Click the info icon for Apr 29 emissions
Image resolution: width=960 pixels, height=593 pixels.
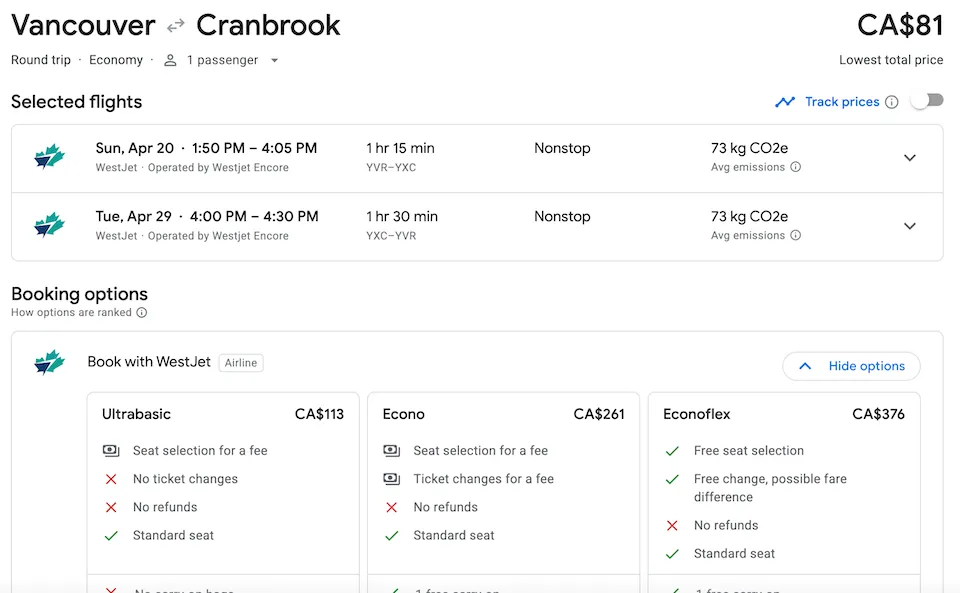pyautogui.click(x=796, y=236)
